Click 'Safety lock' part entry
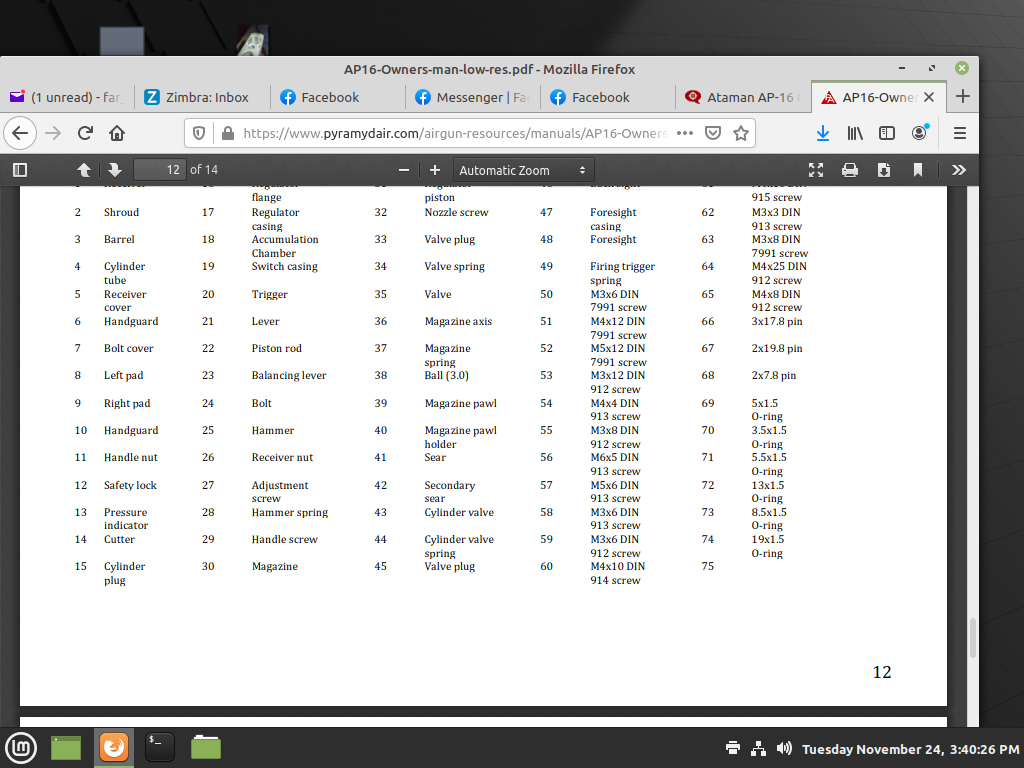Image resolution: width=1024 pixels, height=768 pixels. (x=130, y=485)
